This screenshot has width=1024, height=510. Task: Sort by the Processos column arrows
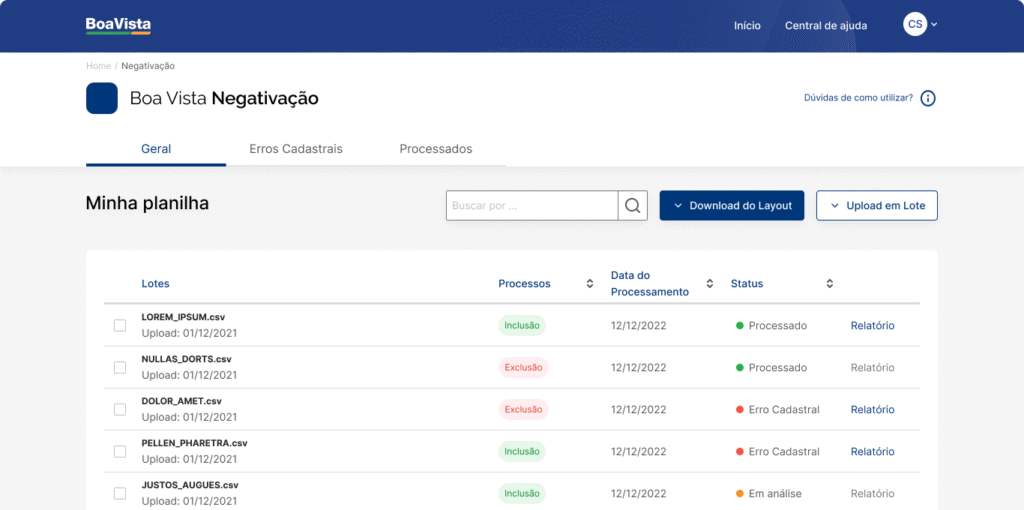click(x=590, y=284)
